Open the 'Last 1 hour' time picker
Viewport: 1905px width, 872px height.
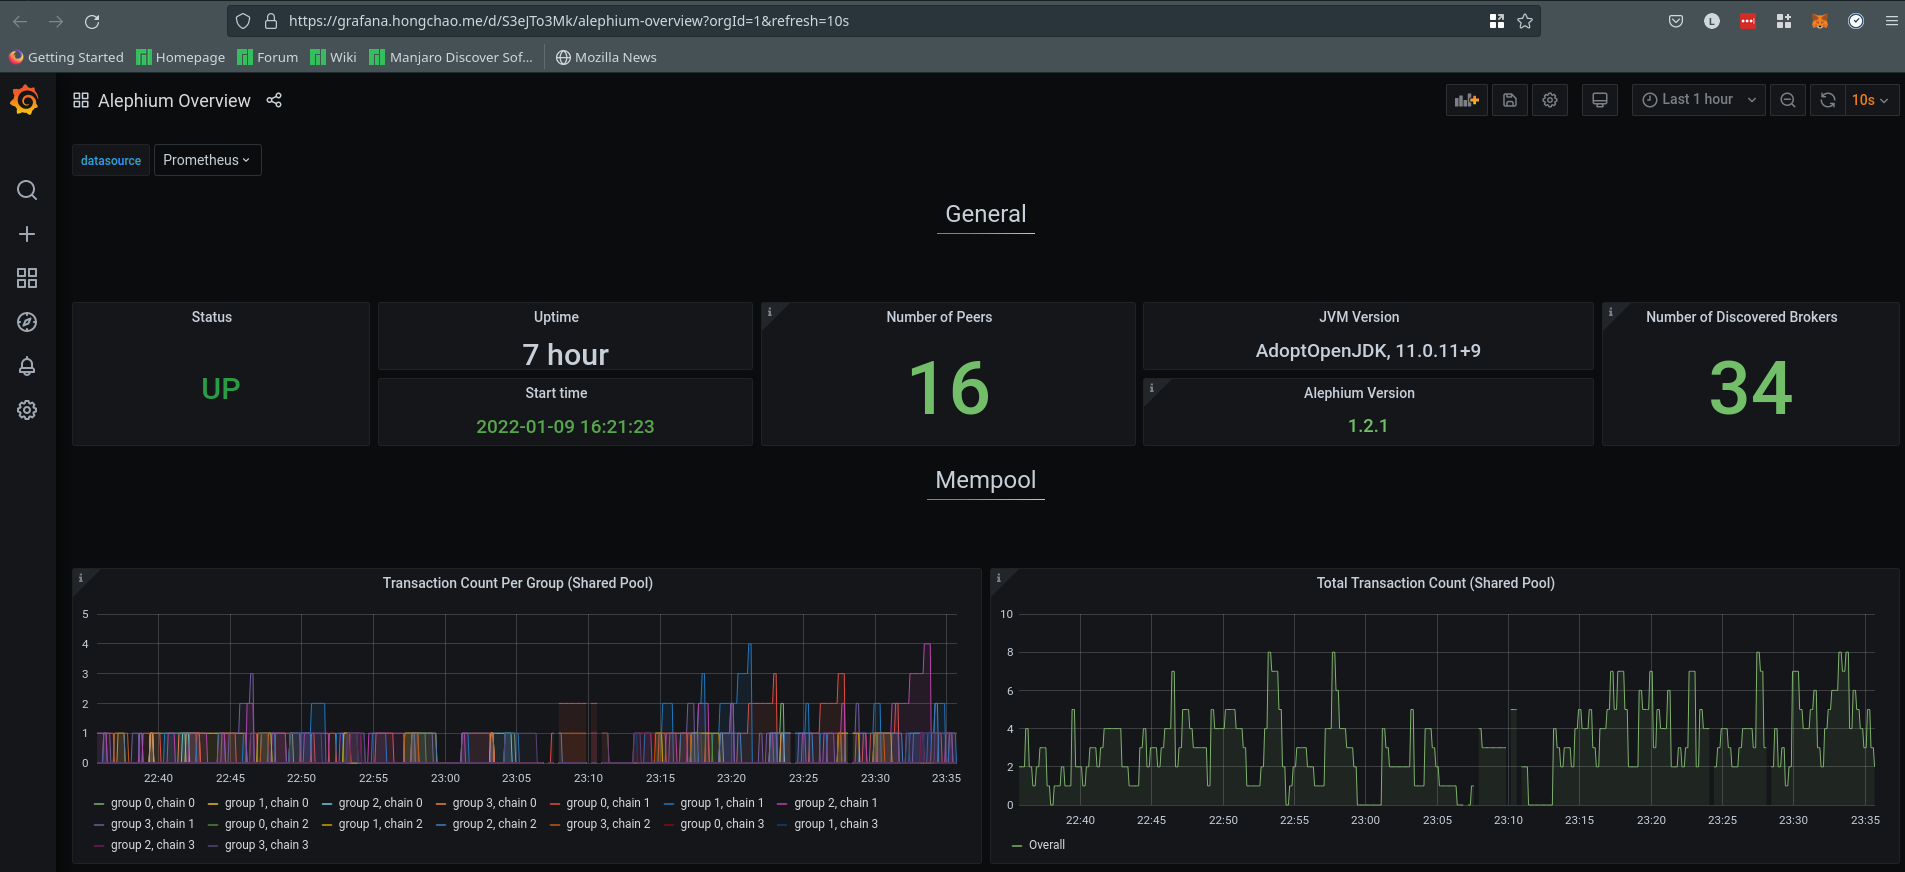pyautogui.click(x=1698, y=100)
